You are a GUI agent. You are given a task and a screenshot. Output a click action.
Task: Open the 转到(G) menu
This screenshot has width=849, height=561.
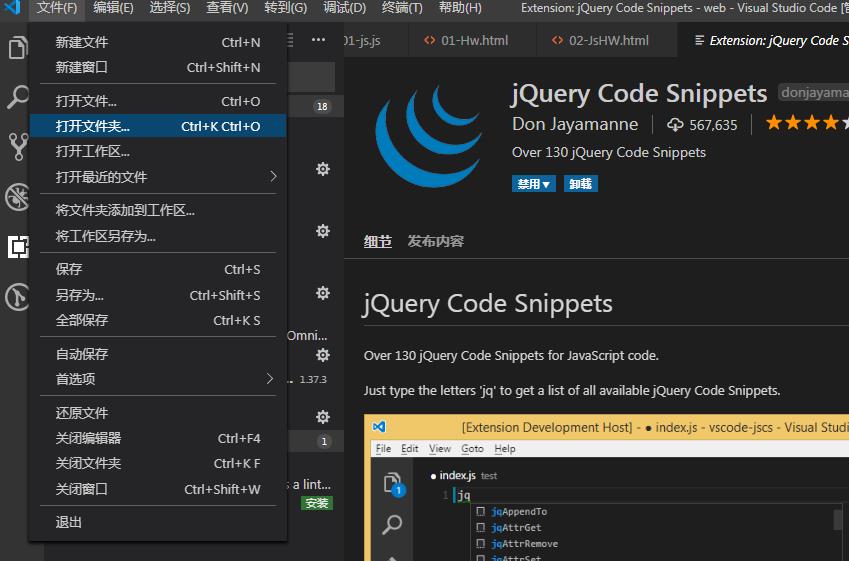285,8
